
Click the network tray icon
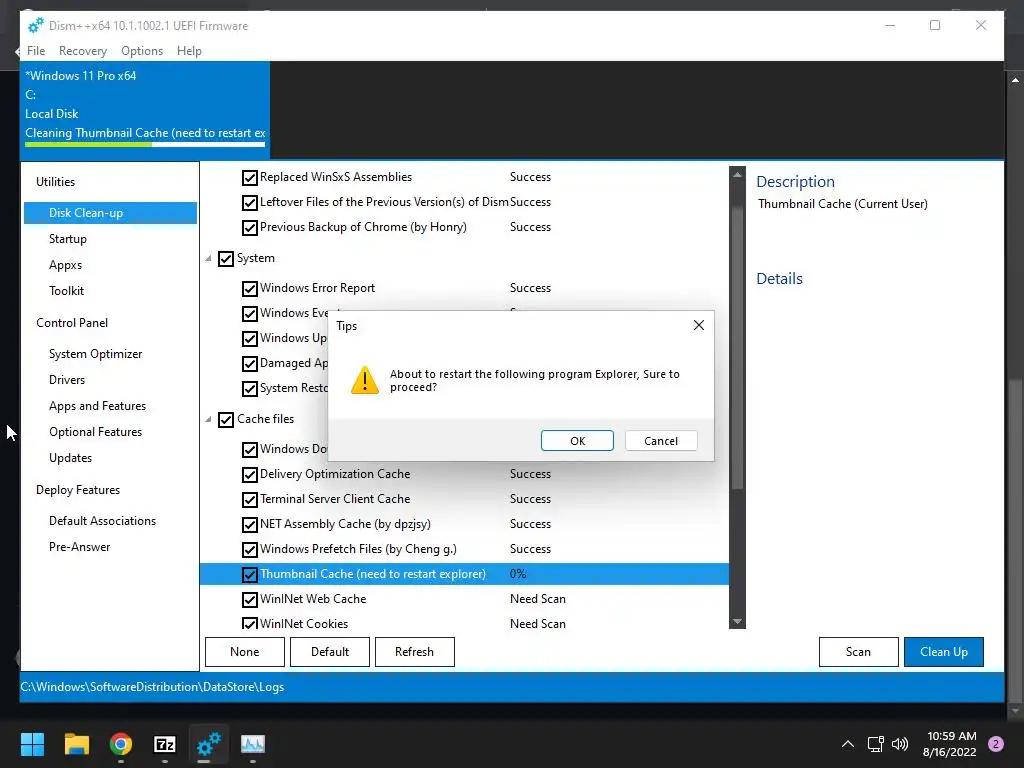click(875, 744)
